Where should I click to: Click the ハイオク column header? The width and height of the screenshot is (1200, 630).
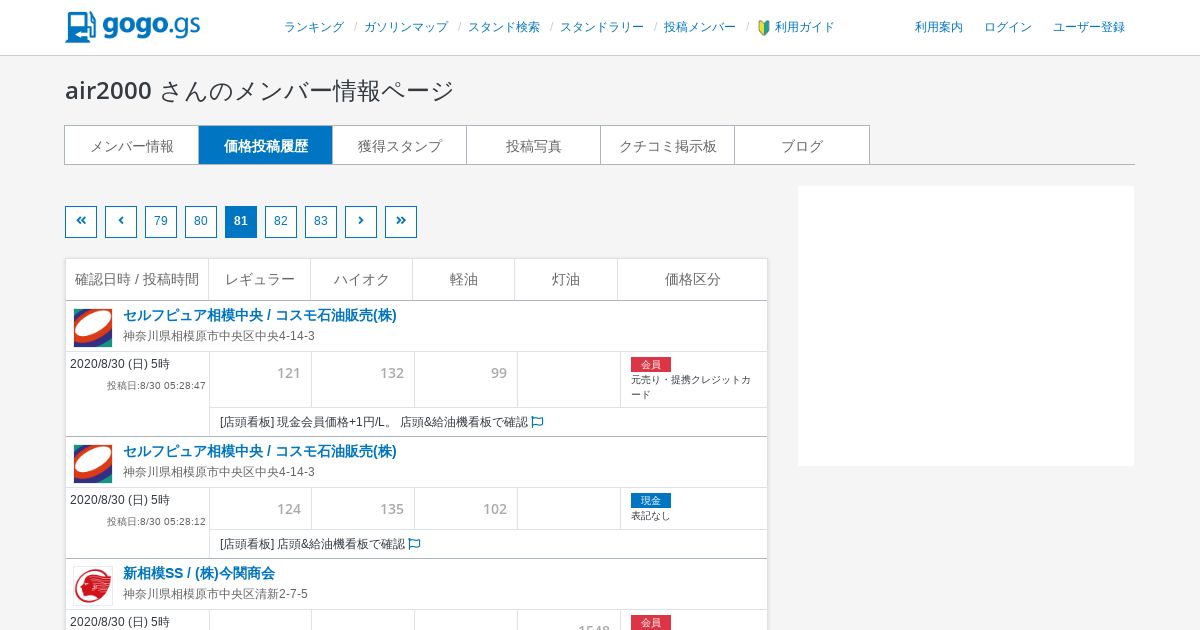click(x=362, y=280)
